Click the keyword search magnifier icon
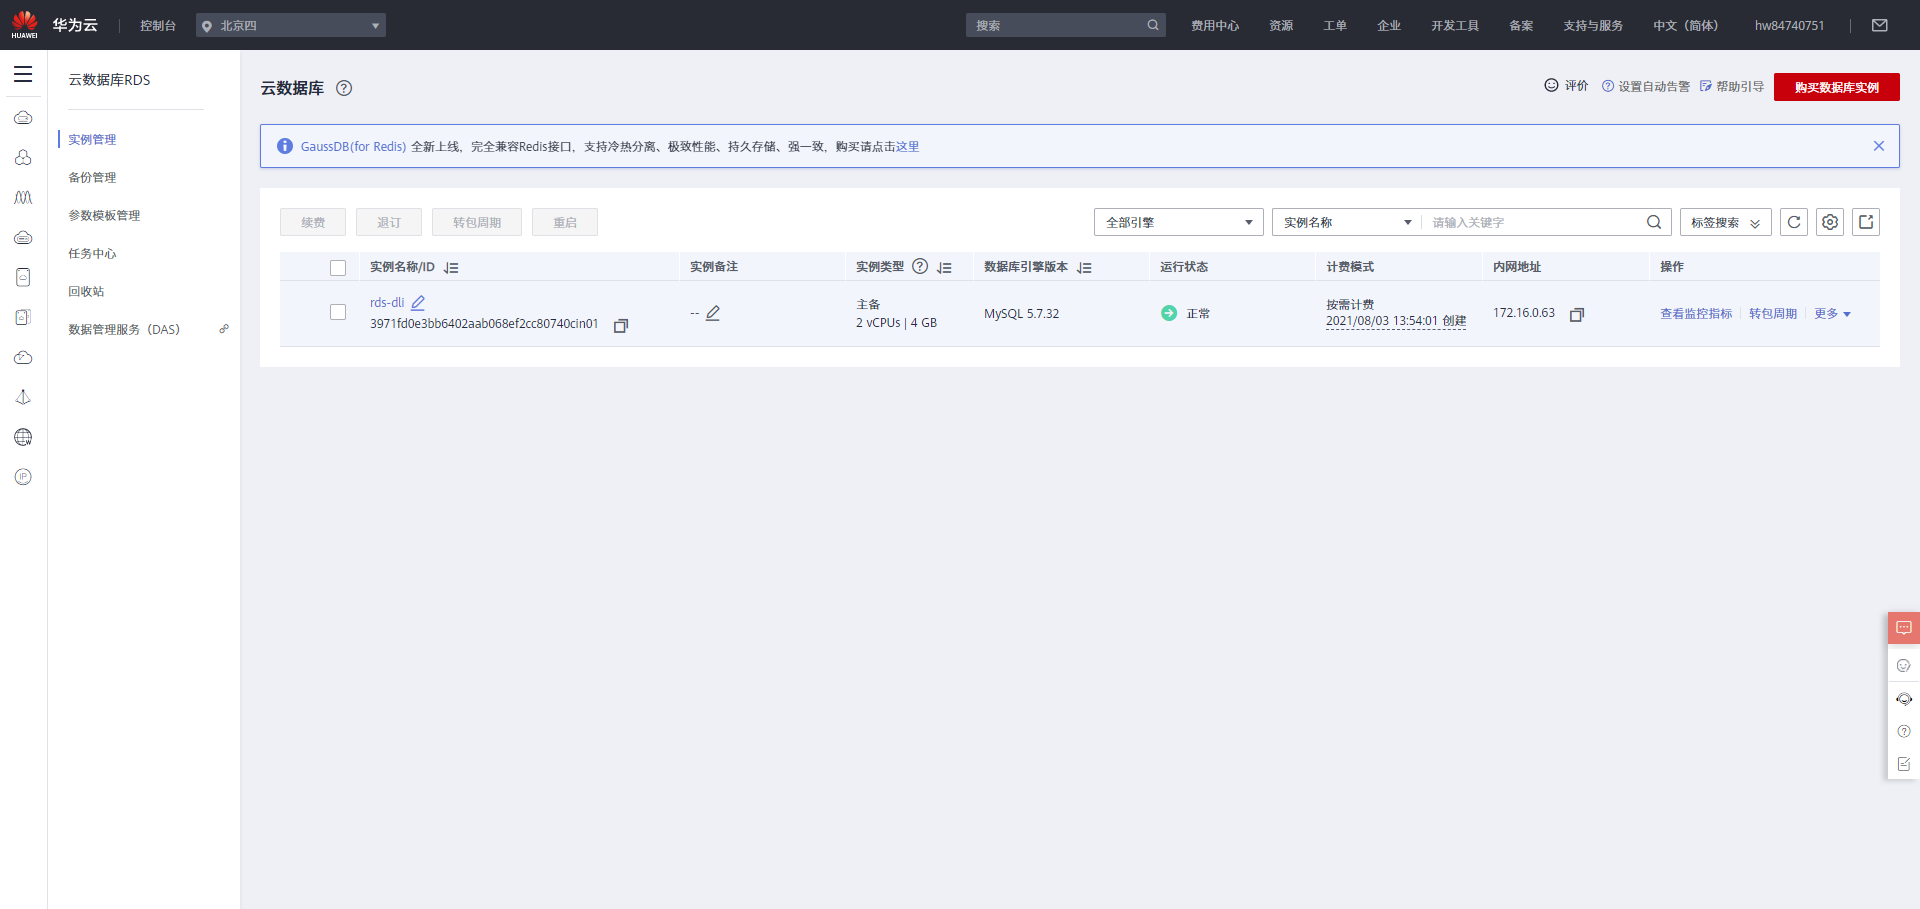 click(x=1654, y=222)
